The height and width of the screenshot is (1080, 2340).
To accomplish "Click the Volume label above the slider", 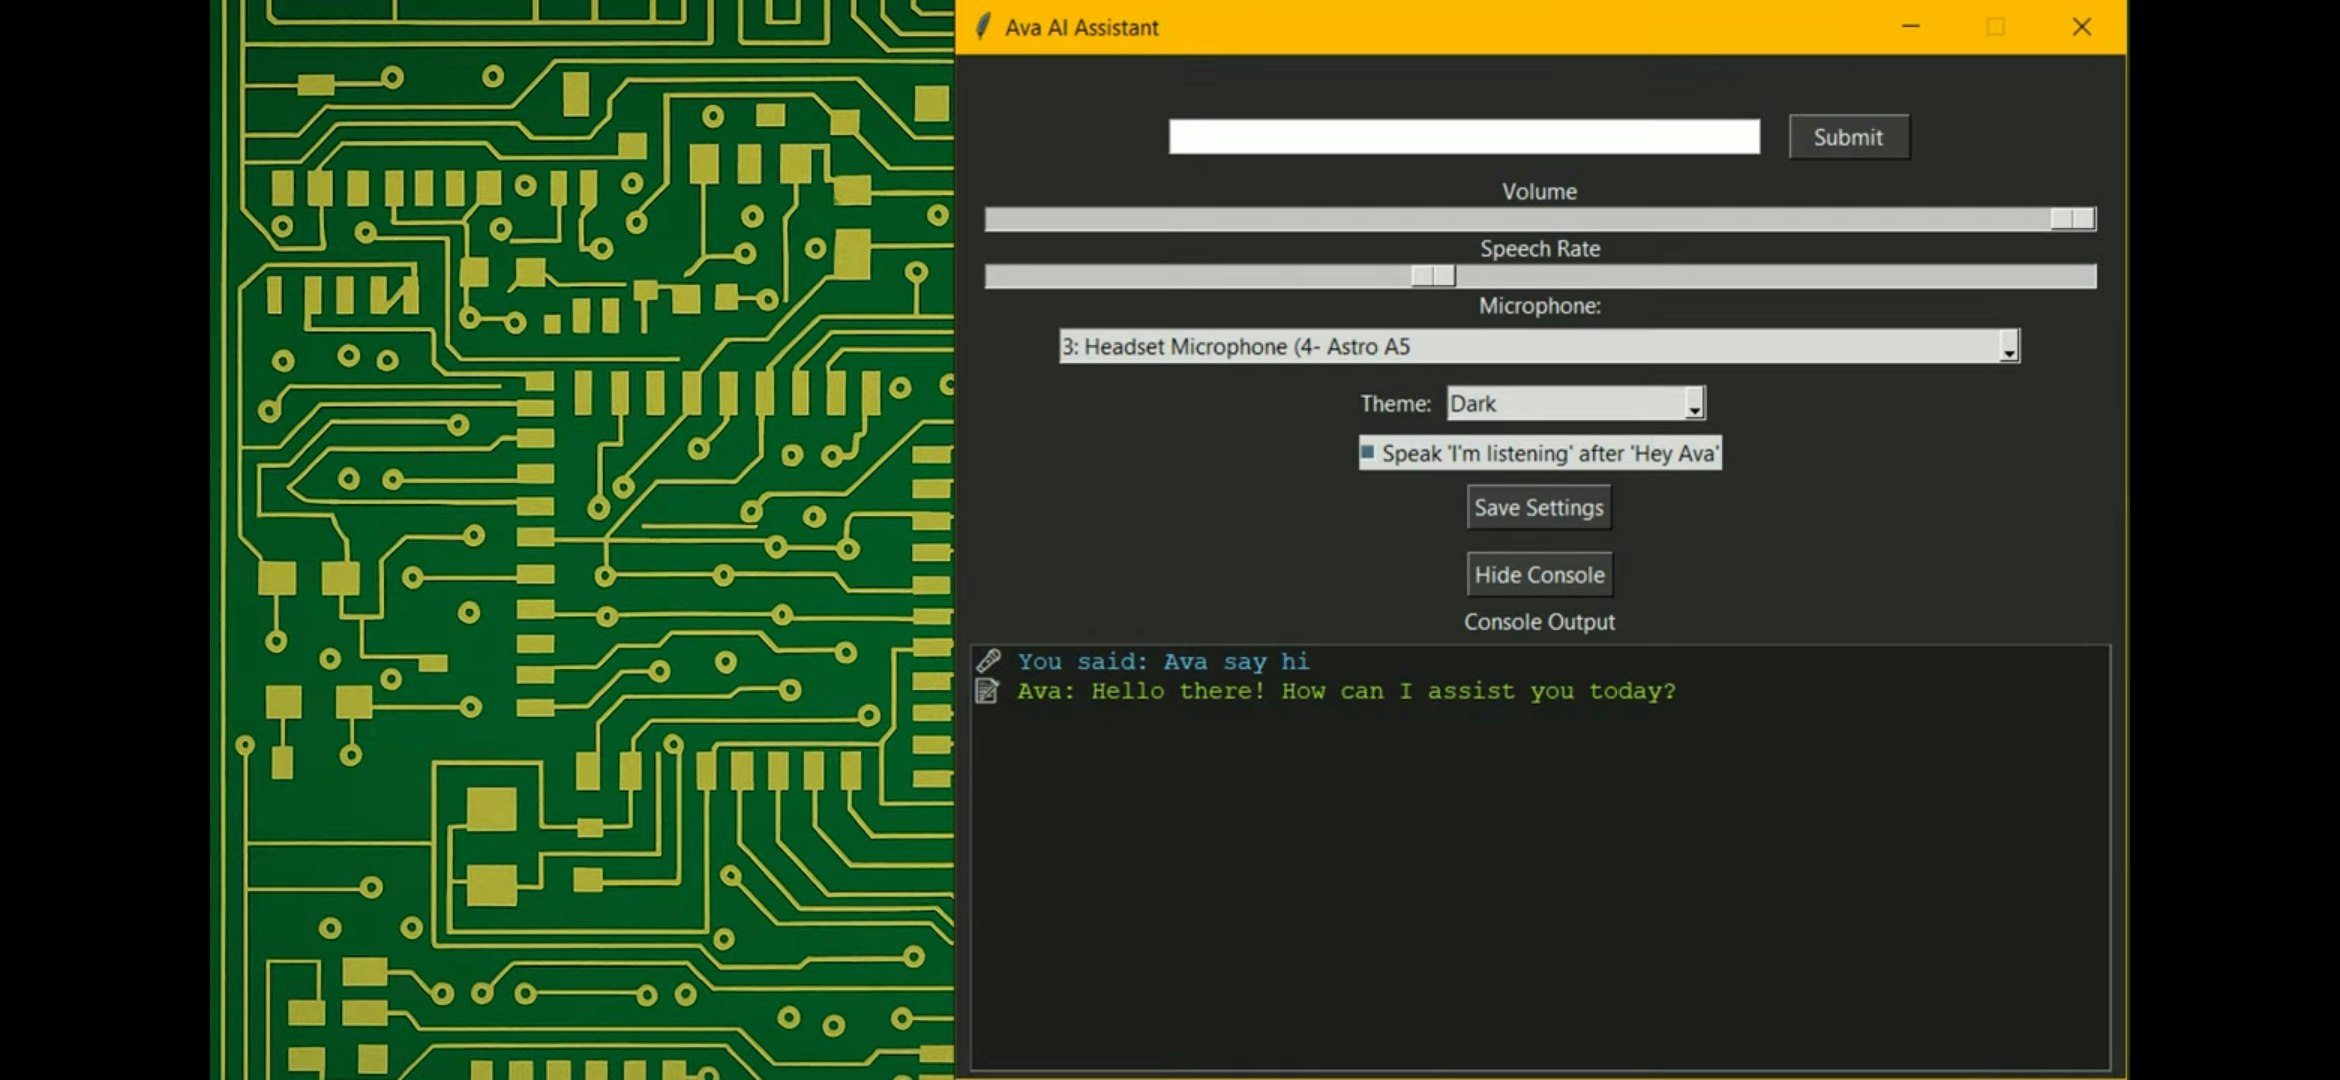I will coord(1539,191).
